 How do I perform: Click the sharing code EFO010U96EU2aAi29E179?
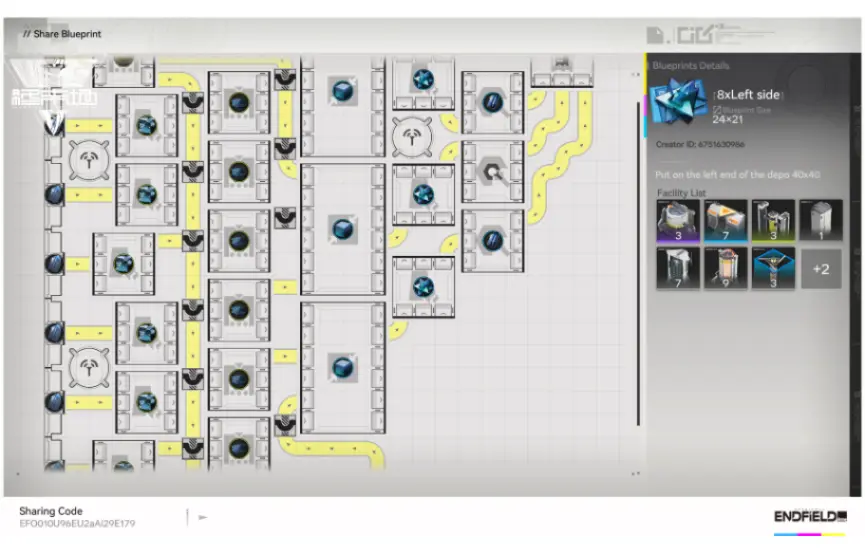pos(77,524)
